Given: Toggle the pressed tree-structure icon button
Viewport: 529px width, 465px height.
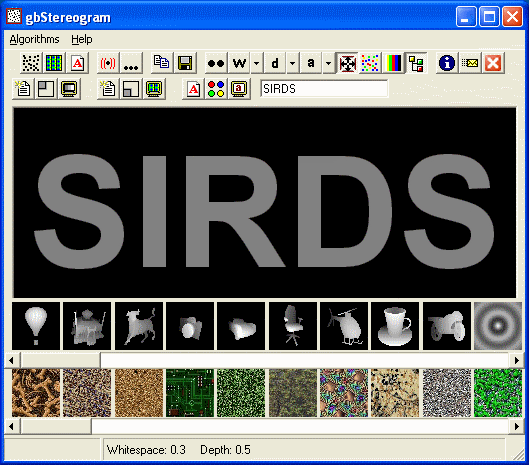Looking at the screenshot, I should click(416, 63).
